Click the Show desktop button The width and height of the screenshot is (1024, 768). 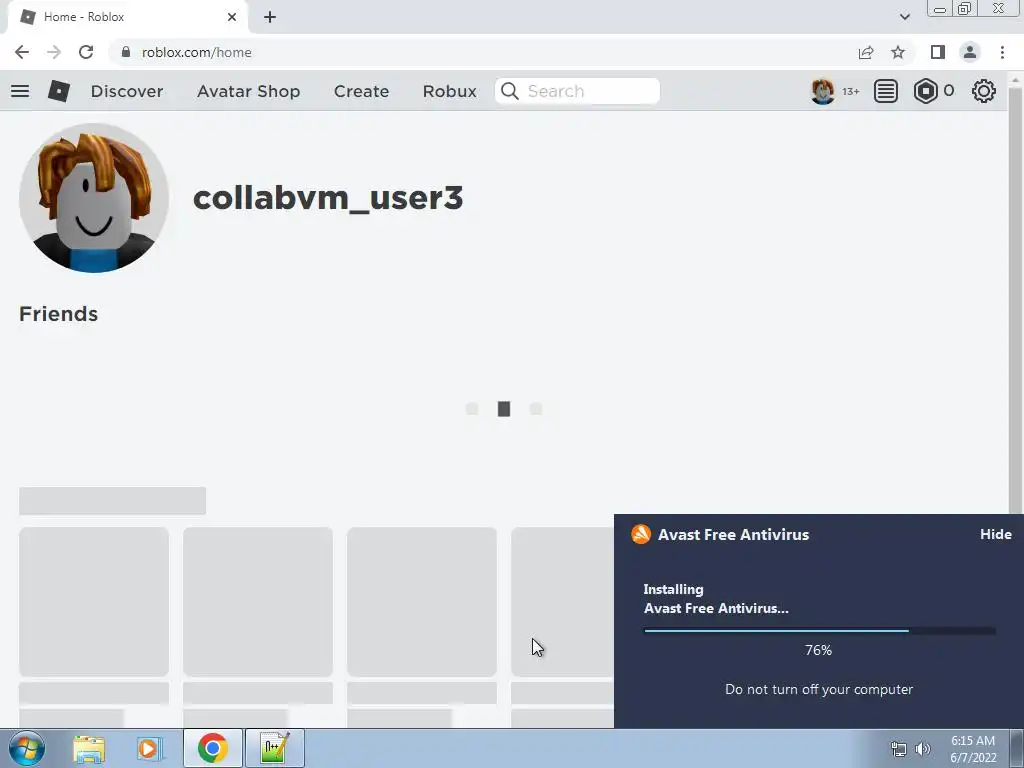coord(1016,748)
